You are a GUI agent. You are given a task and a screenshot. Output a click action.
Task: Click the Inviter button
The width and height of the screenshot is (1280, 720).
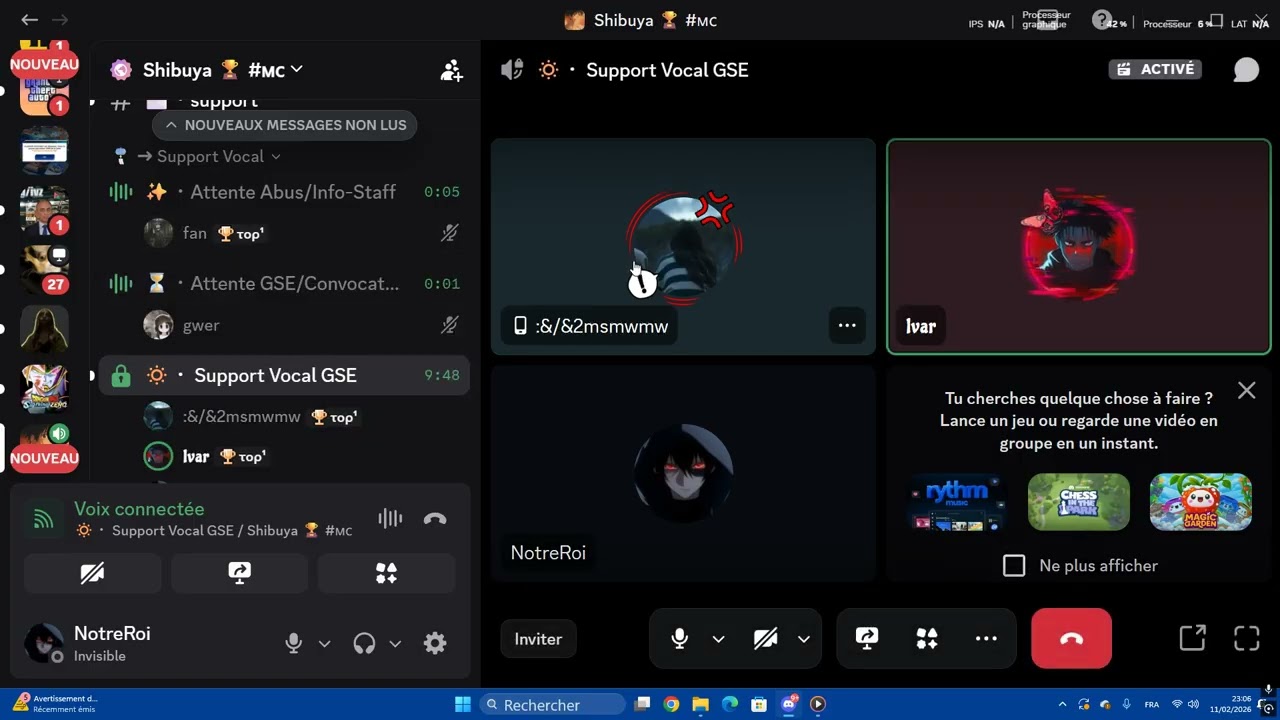click(x=538, y=639)
